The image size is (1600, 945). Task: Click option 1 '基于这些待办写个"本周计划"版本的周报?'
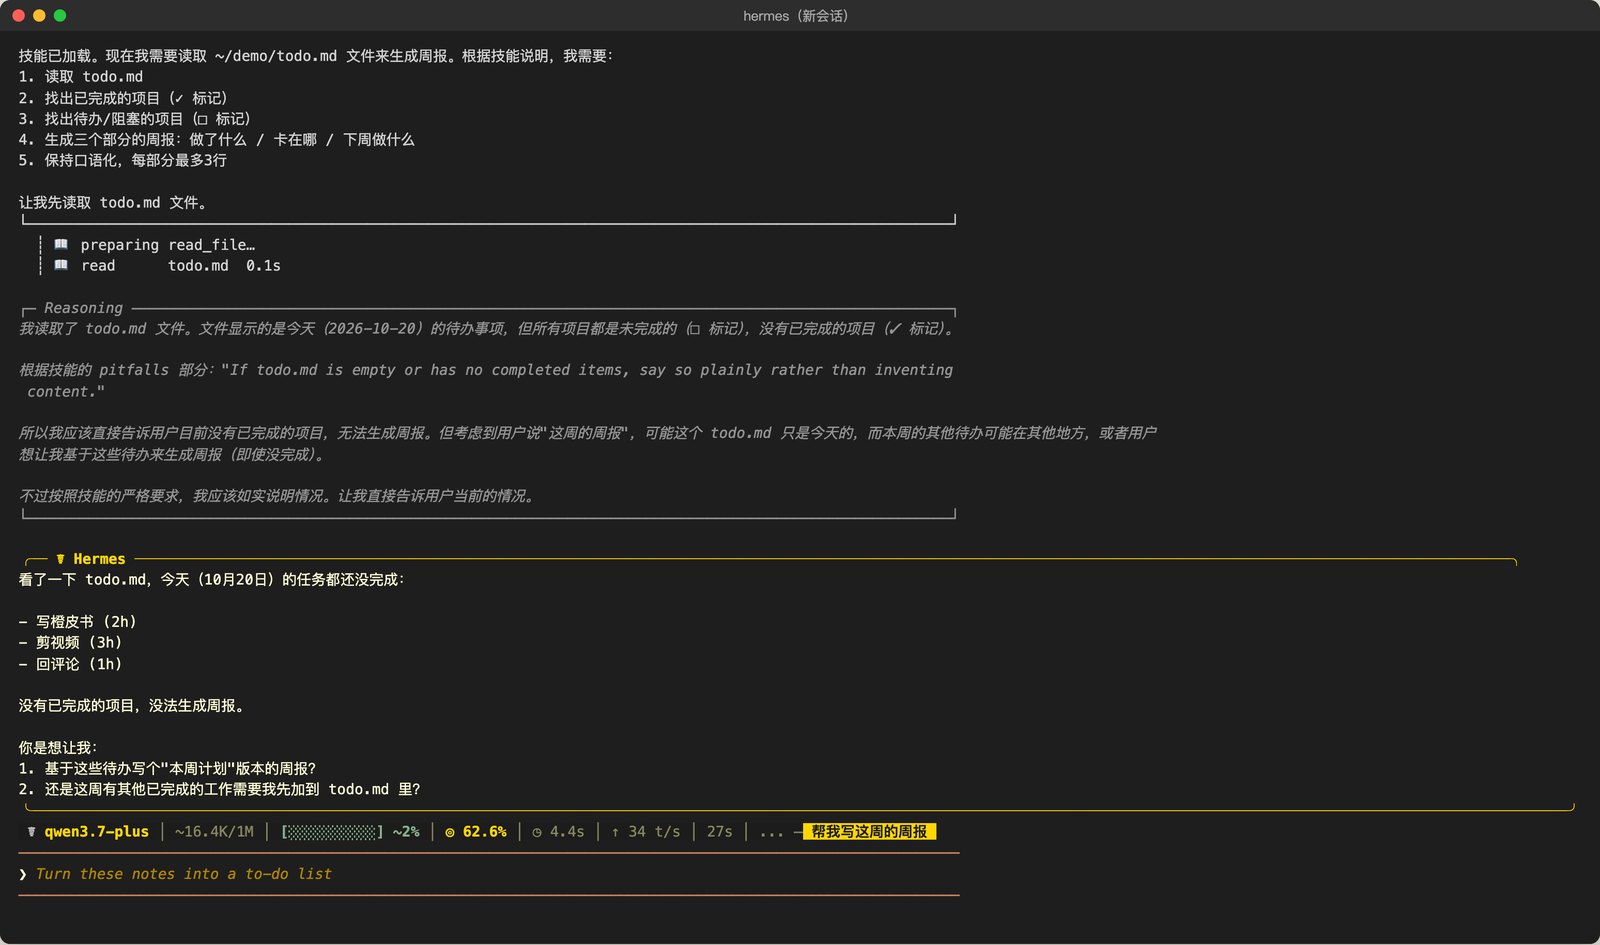pyautogui.click(x=167, y=769)
